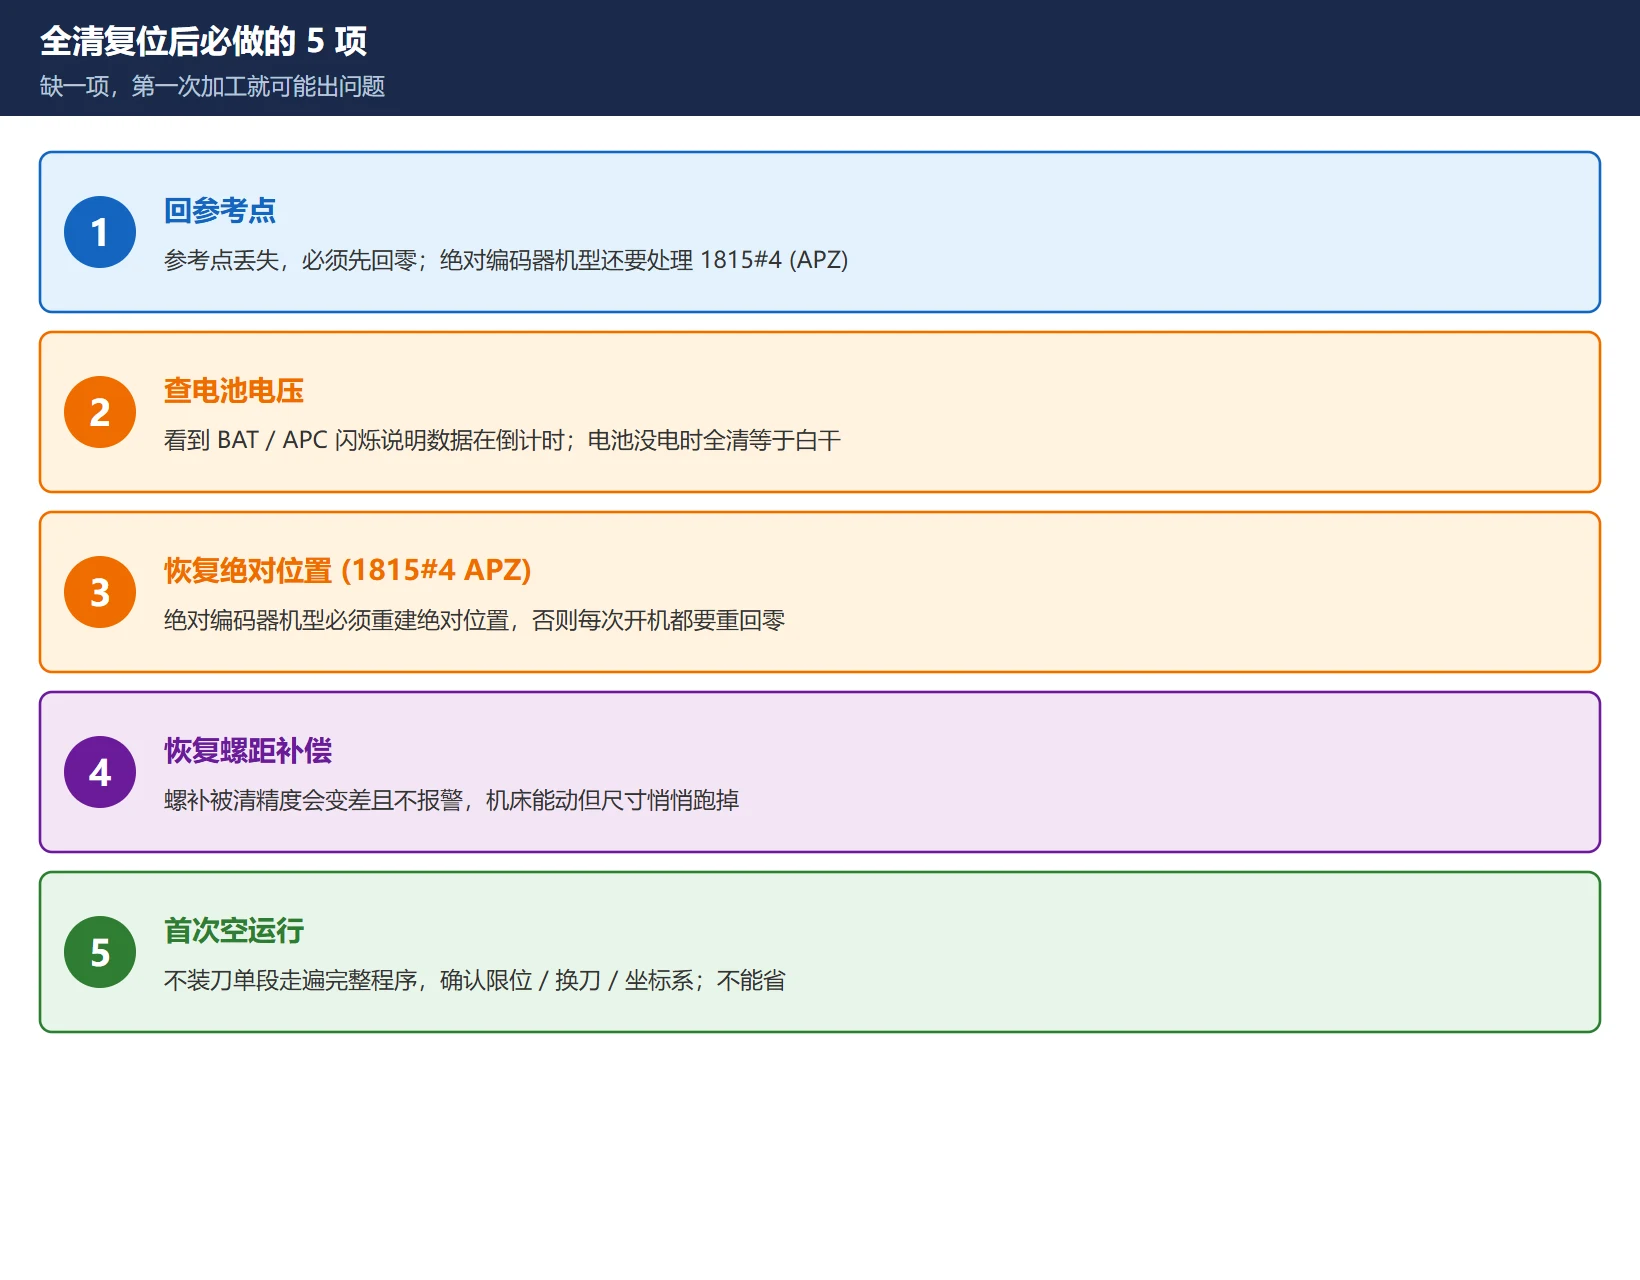This screenshot has width=1640, height=1280.
Task: Click the green number 5 circle badge
Action: pyautogui.click(x=100, y=952)
